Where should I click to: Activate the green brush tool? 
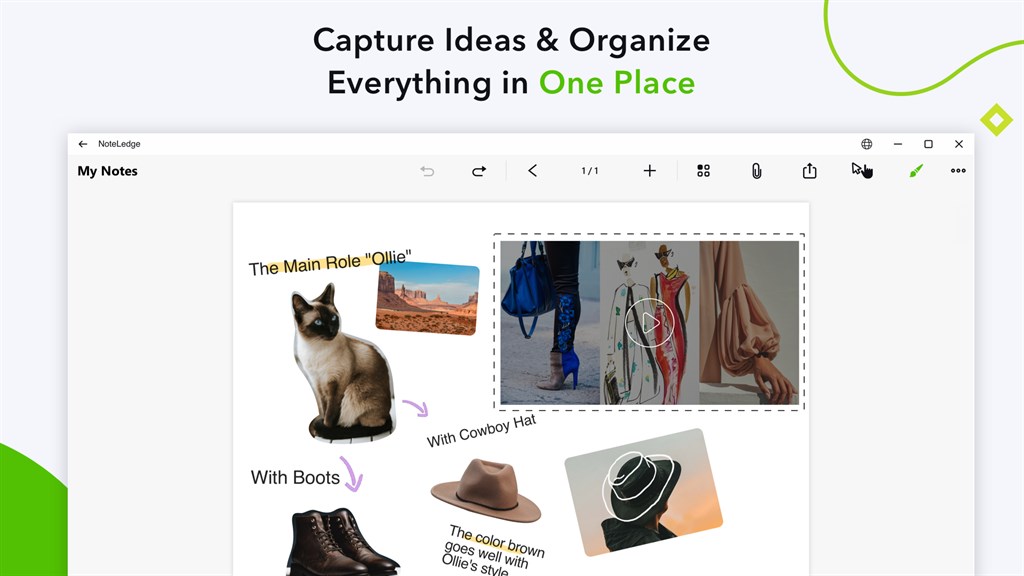click(x=916, y=170)
